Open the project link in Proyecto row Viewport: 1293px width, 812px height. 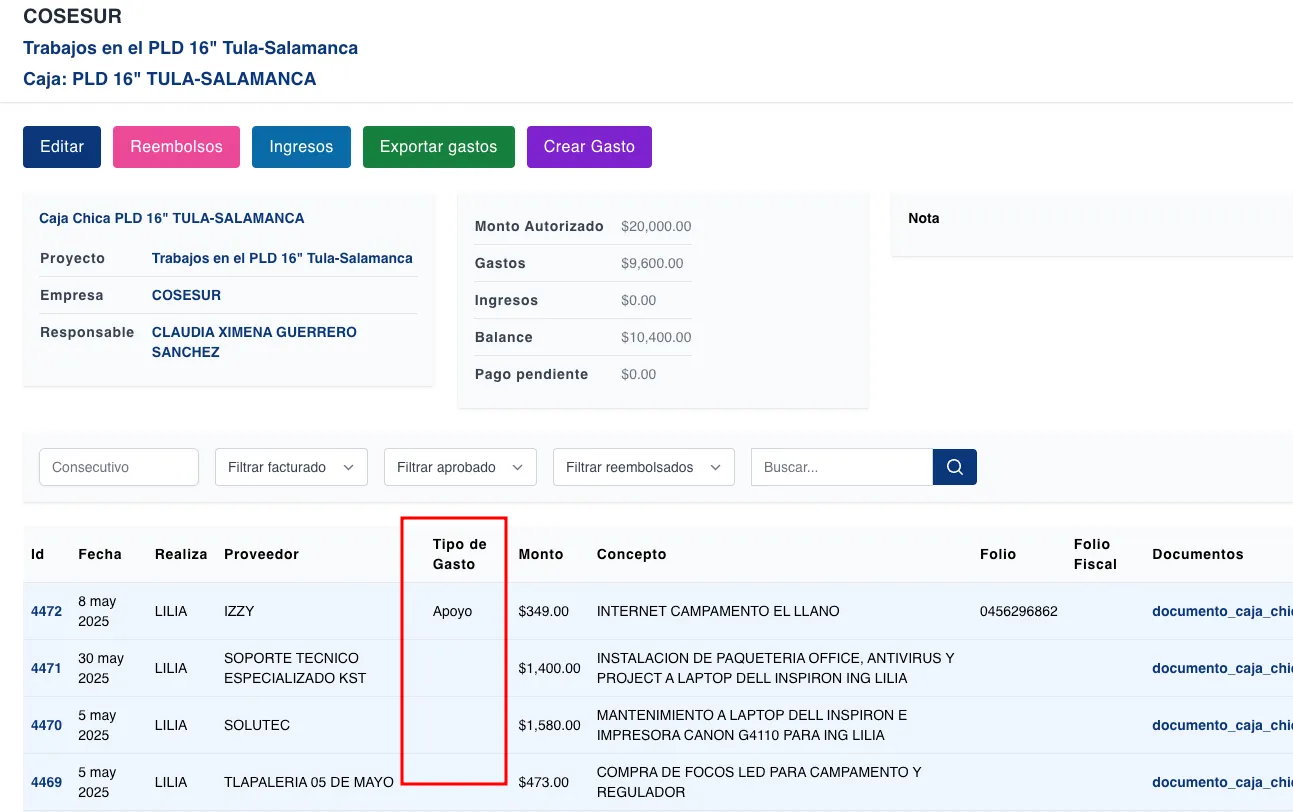coord(282,258)
